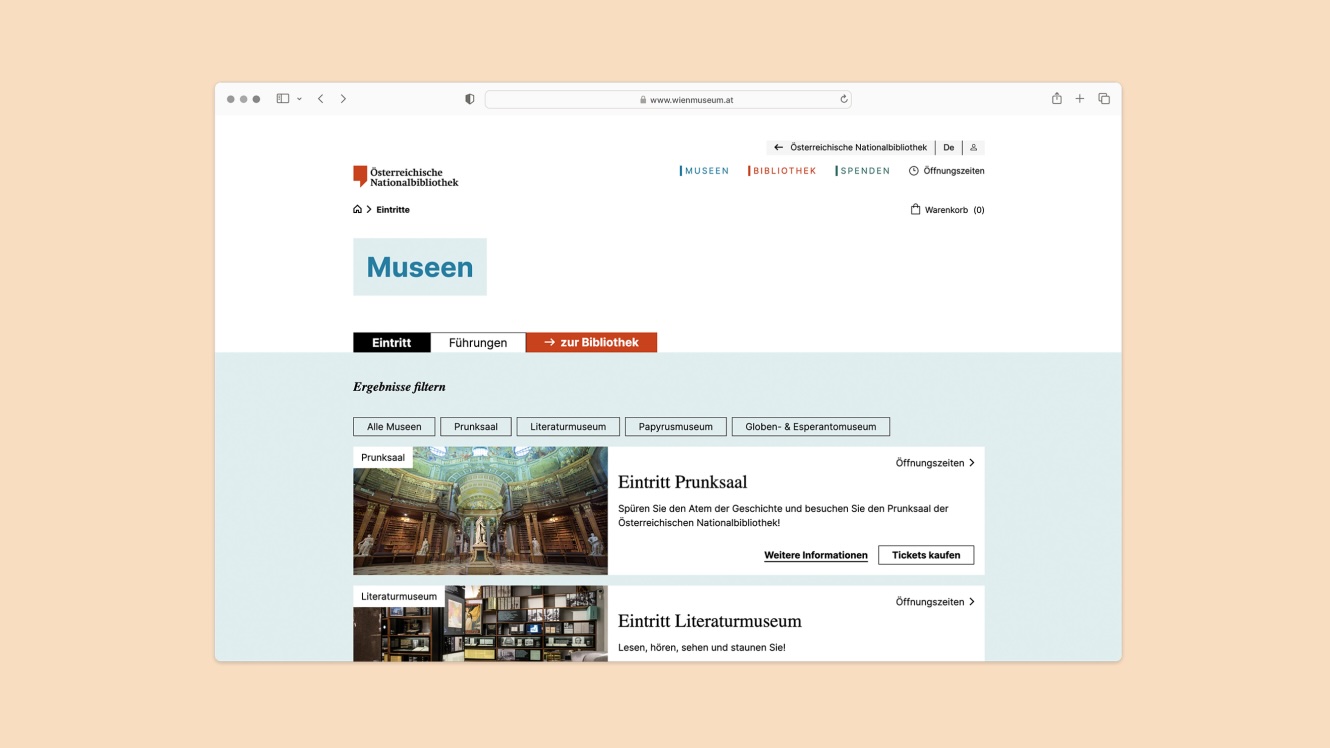Go back to Österreichische Nationalbibliothek main site
The image size is (1330, 748).
[851, 147]
